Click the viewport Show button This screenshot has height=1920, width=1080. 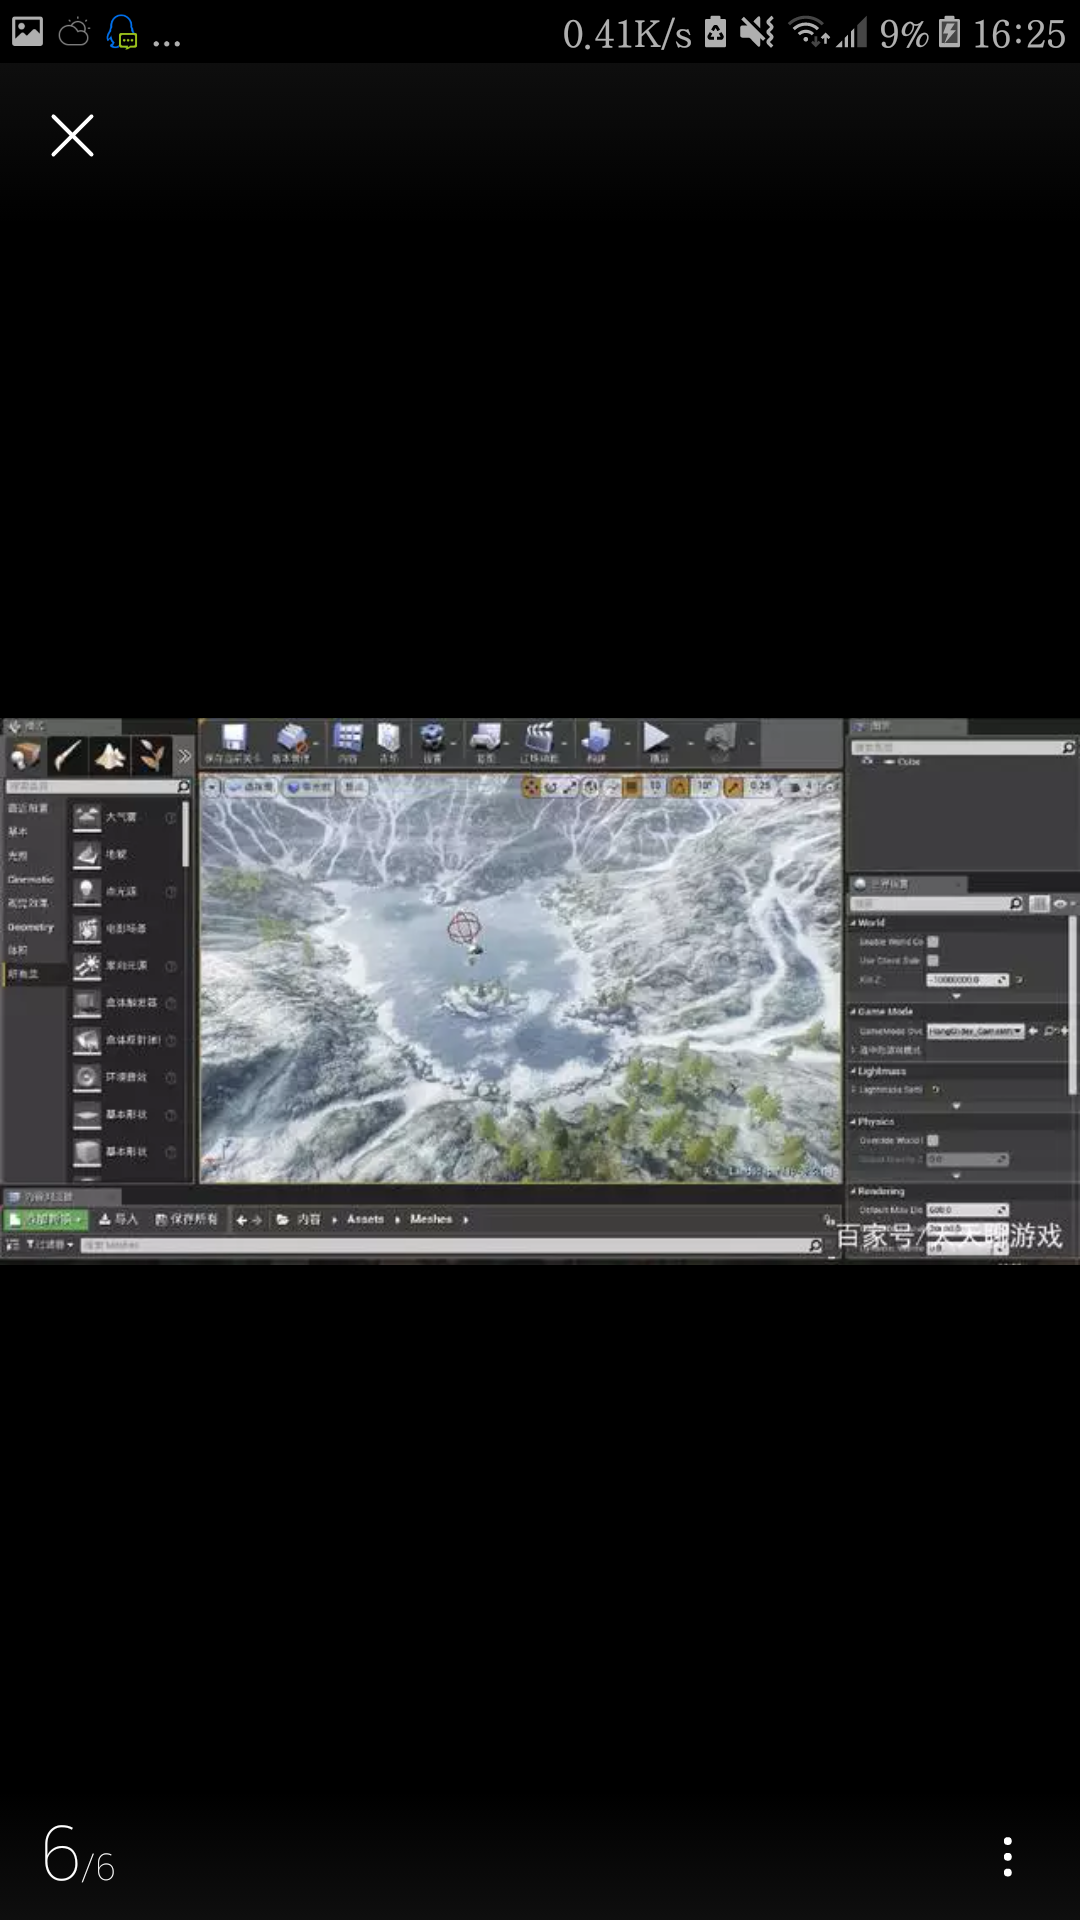(355, 788)
